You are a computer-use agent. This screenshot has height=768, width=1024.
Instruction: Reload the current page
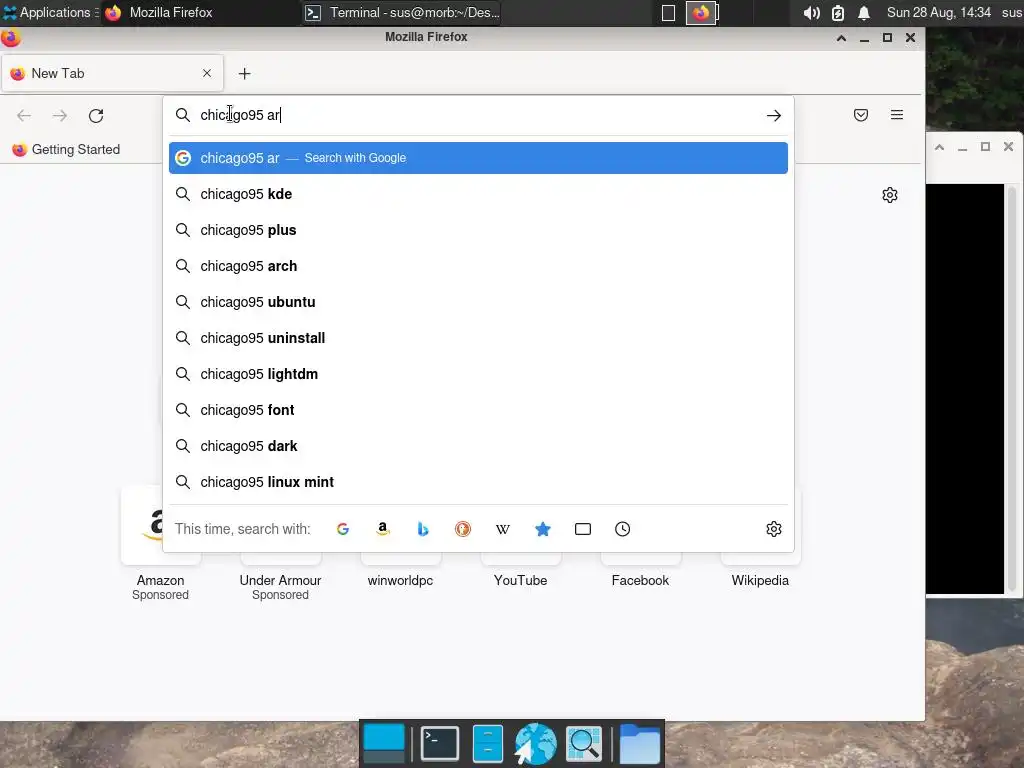coord(96,116)
